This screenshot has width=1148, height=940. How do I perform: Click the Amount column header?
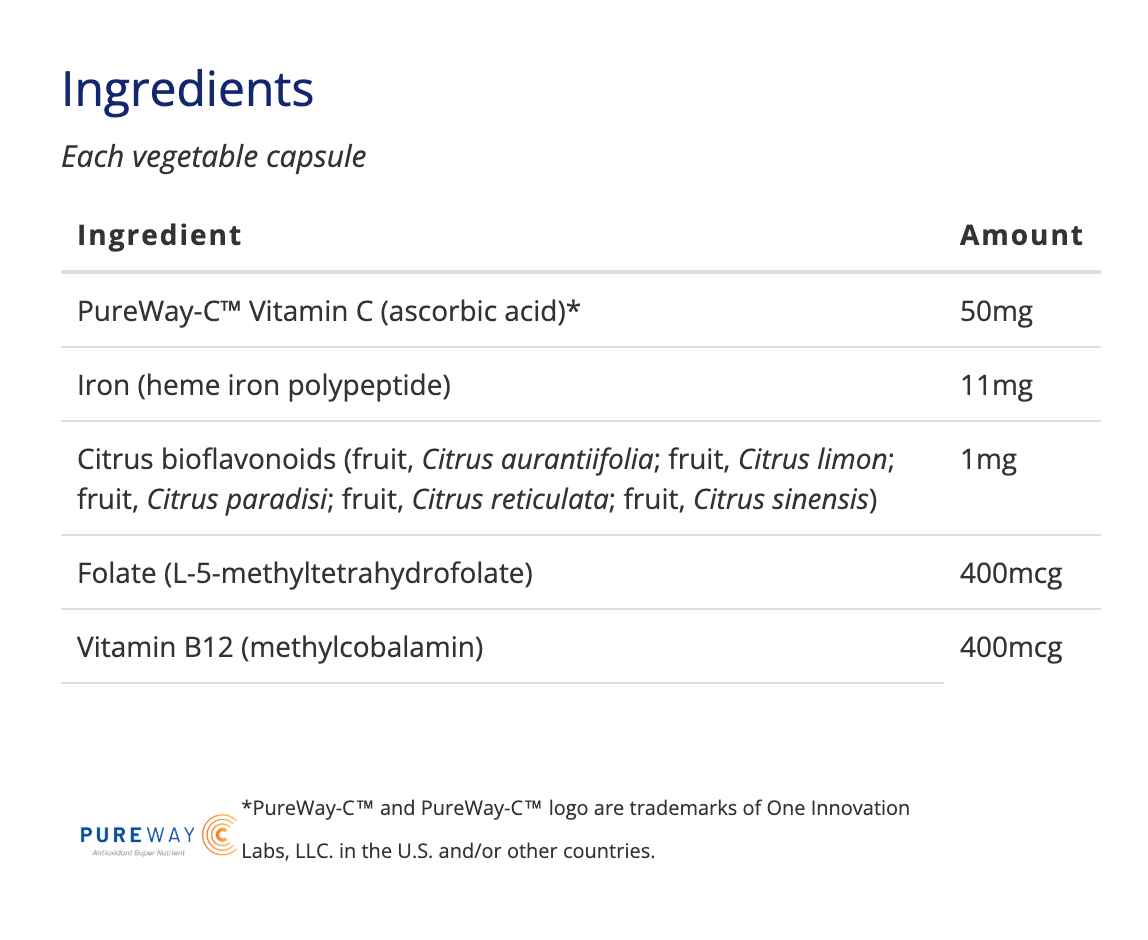tap(1021, 235)
